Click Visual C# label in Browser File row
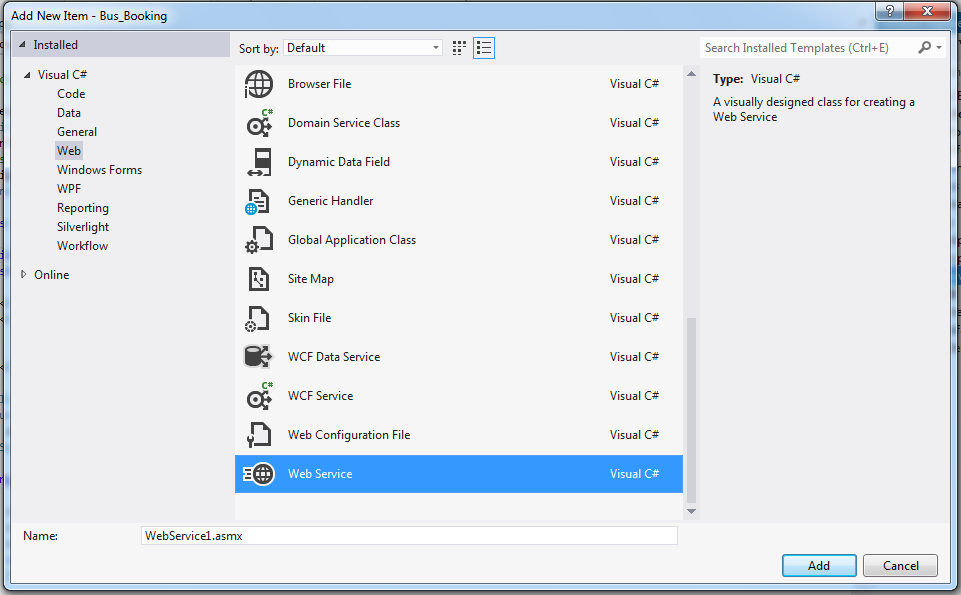 coord(634,84)
